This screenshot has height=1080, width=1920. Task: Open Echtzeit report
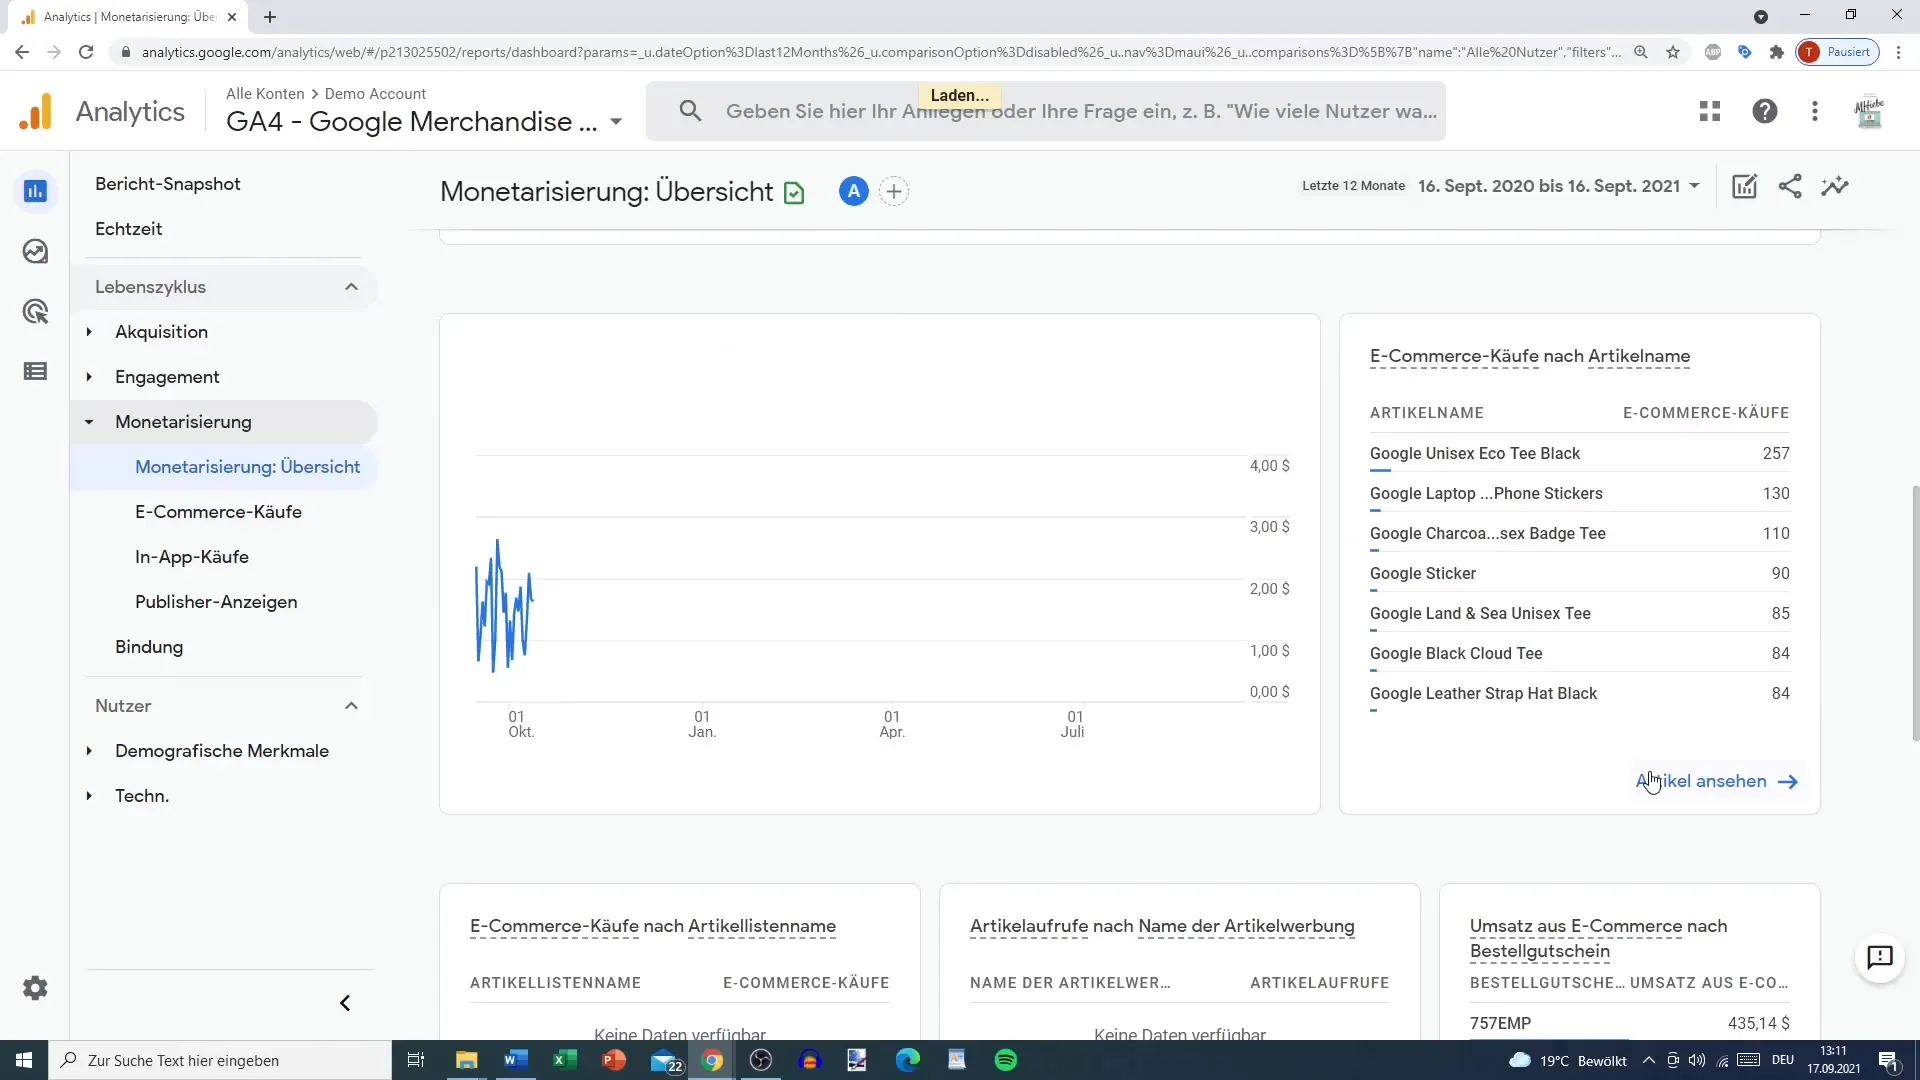click(x=129, y=229)
